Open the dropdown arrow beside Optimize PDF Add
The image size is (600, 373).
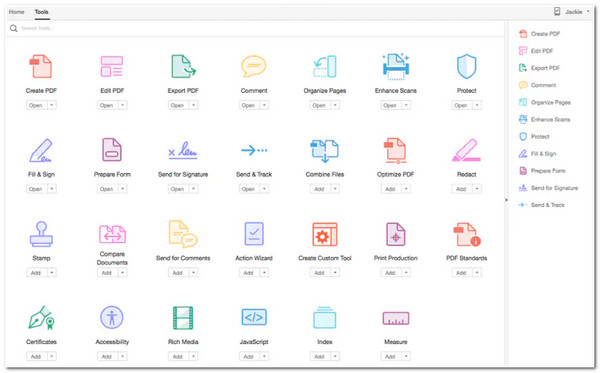[406, 189]
